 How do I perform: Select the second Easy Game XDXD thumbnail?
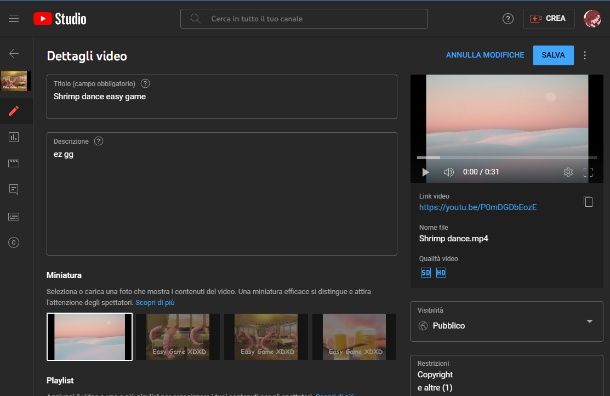click(178, 337)
